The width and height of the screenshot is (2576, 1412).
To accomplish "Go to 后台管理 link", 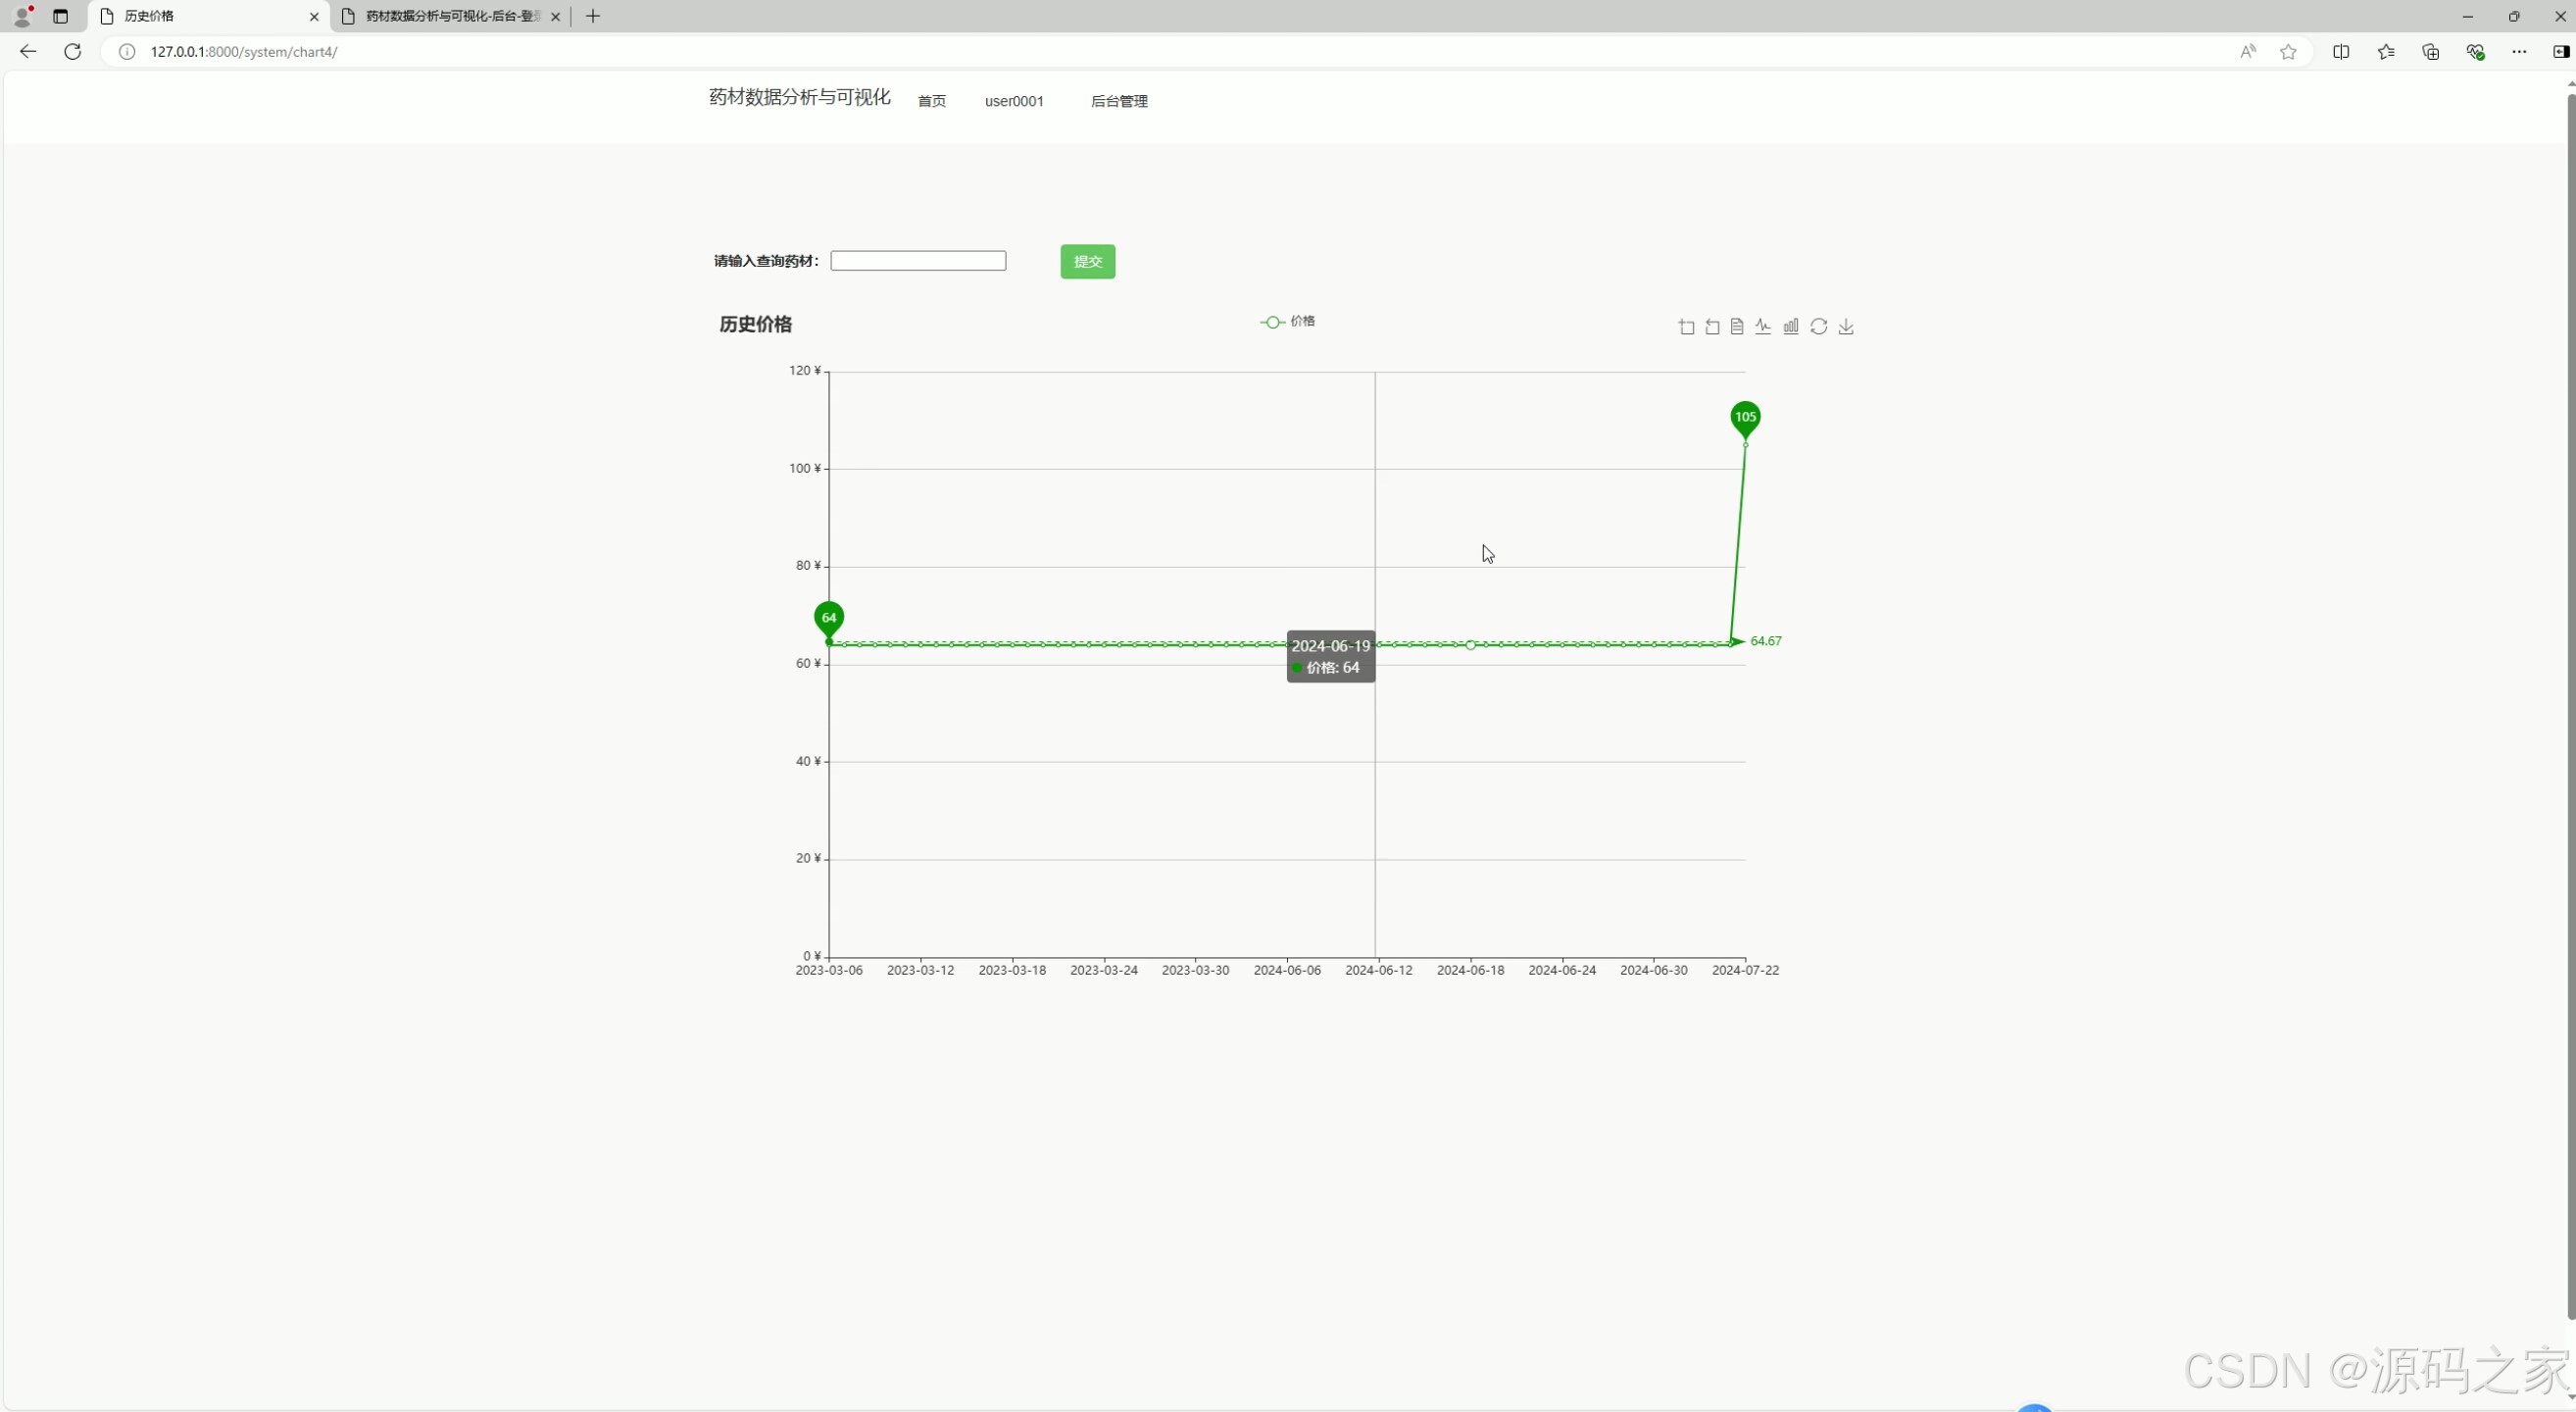I will (1118, 101).
